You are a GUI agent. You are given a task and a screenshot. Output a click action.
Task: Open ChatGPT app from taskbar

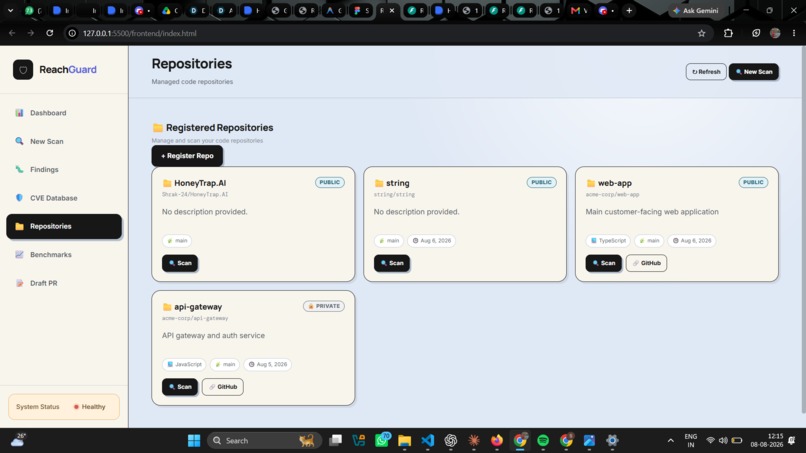coord(451,441)
